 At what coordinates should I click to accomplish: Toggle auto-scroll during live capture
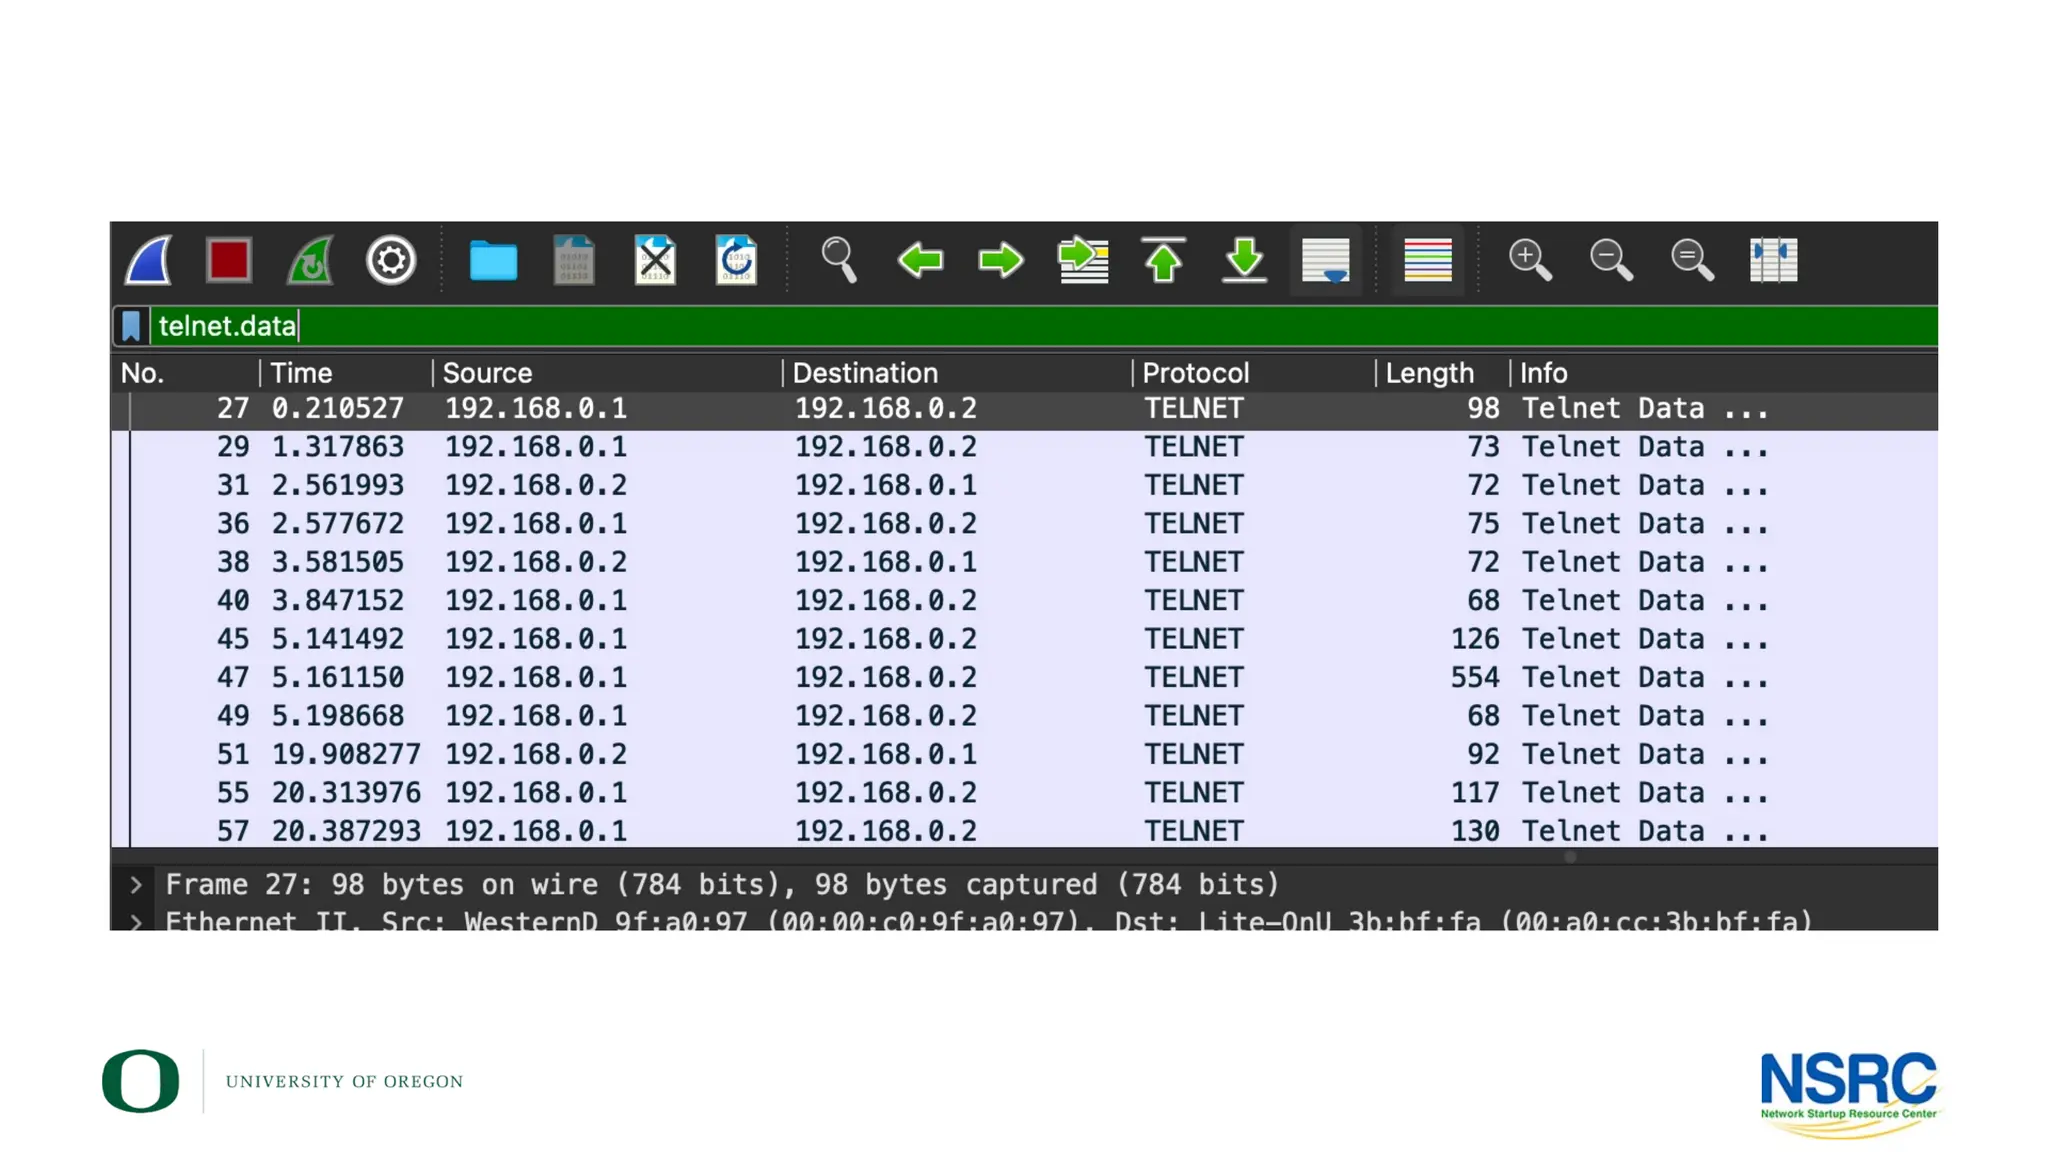1325,261
